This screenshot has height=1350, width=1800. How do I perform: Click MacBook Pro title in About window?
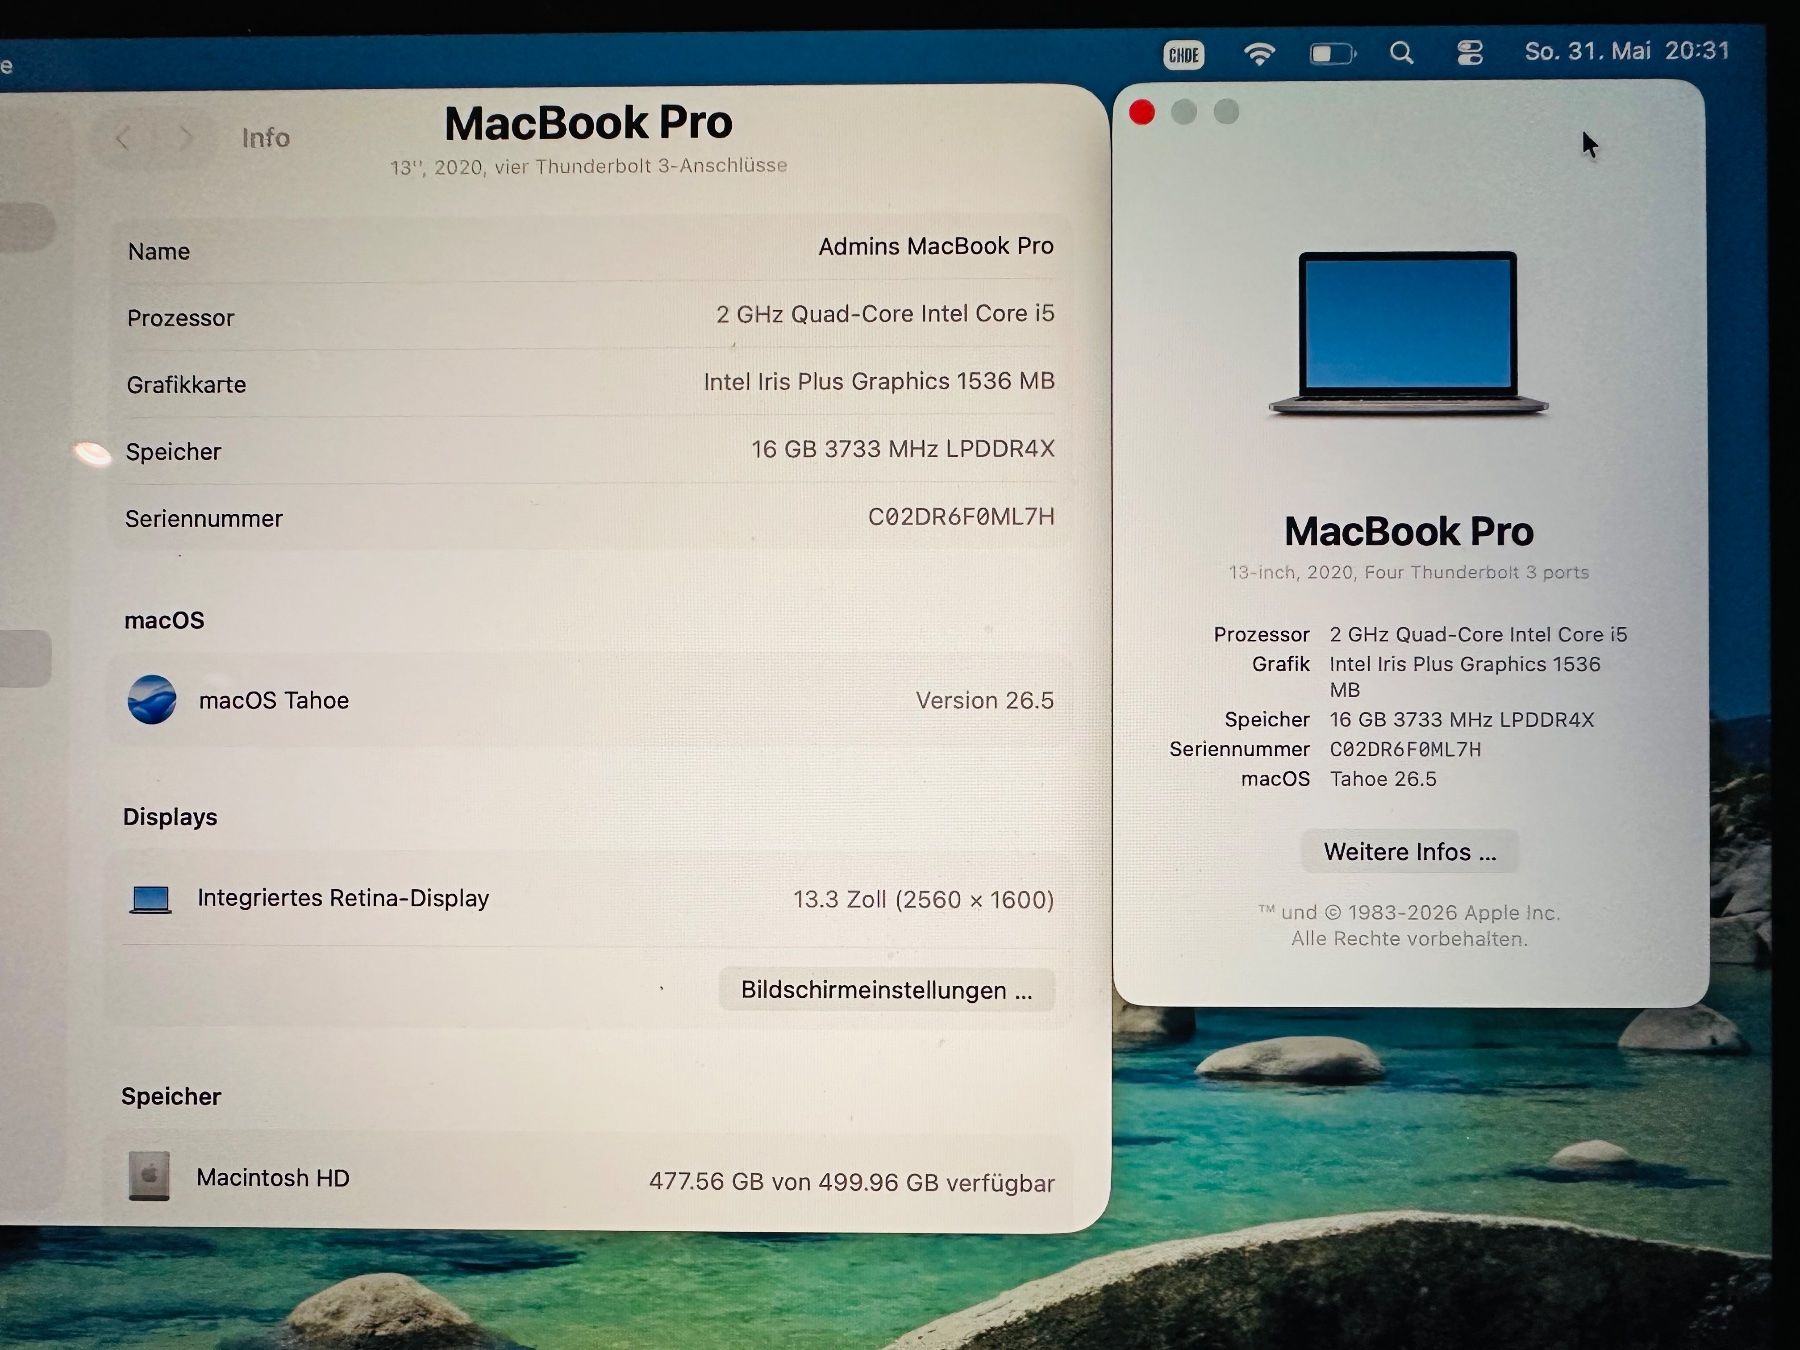[x=1409, y=531]
